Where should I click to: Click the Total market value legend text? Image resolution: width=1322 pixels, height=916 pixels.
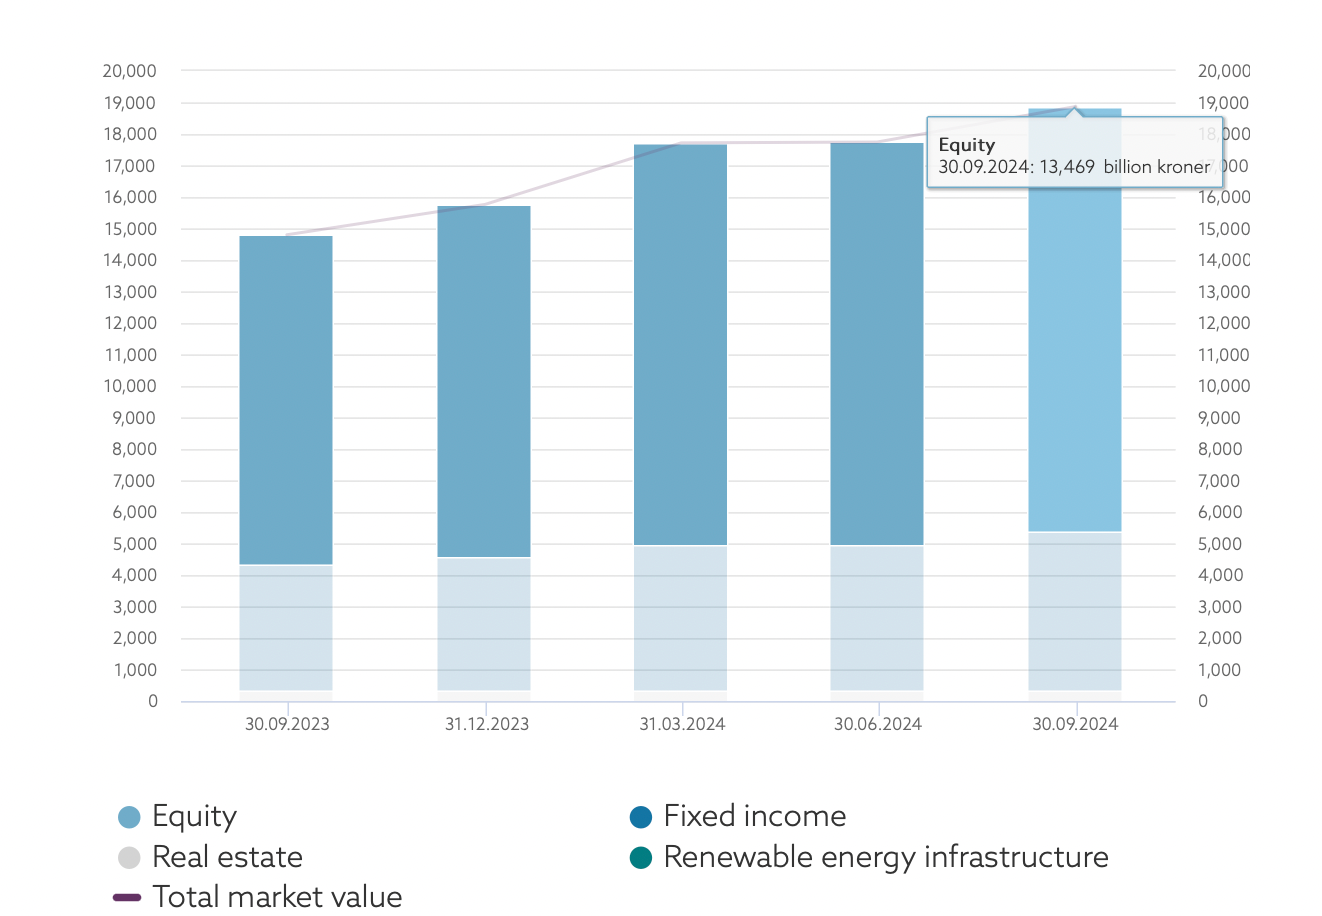[x=277, y=897]
